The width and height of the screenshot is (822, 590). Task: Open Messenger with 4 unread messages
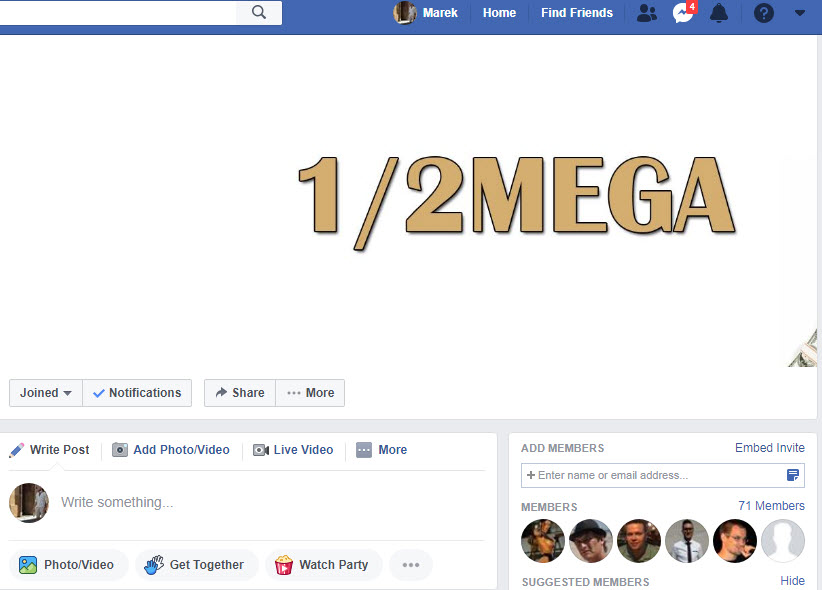click(x=684, y=13)
